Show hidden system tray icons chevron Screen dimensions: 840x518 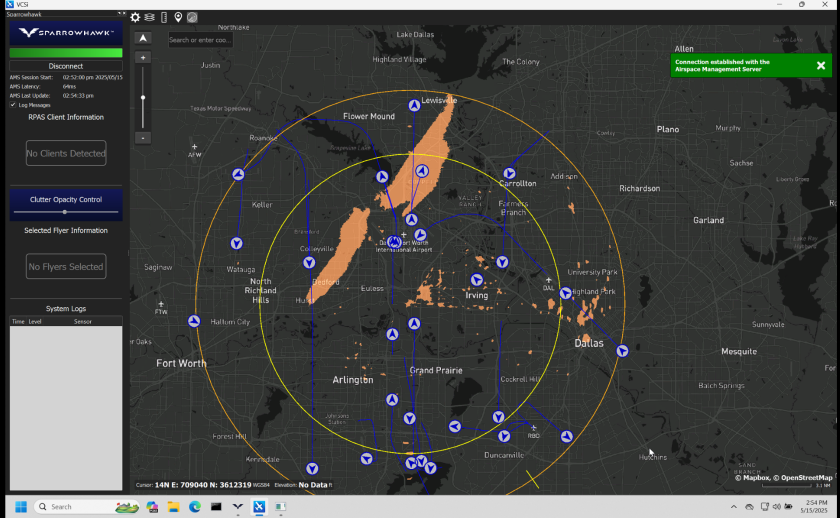click(733, 506)
